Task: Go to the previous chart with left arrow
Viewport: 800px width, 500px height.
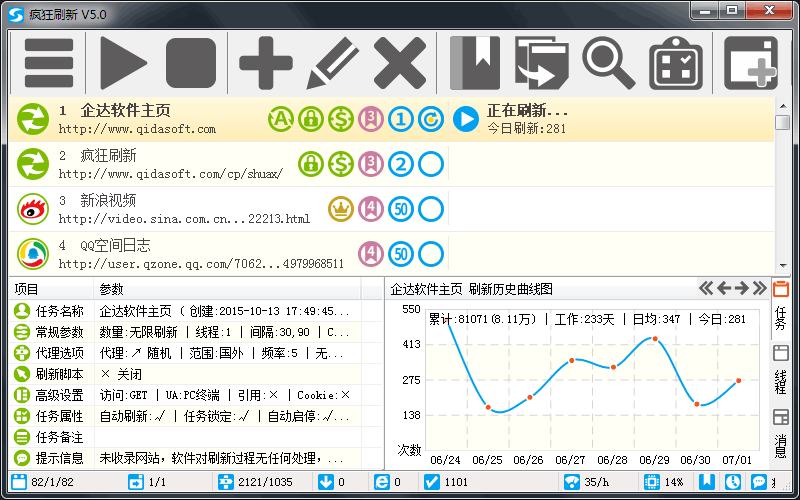Action: (x=724, y=288)
